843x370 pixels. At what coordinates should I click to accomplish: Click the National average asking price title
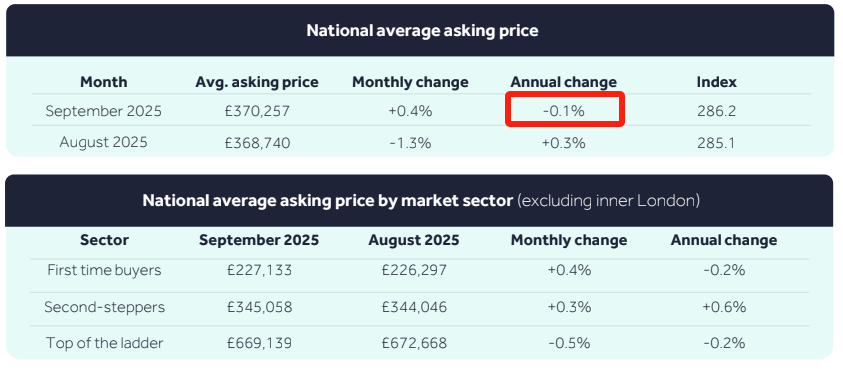click(422, 30)
